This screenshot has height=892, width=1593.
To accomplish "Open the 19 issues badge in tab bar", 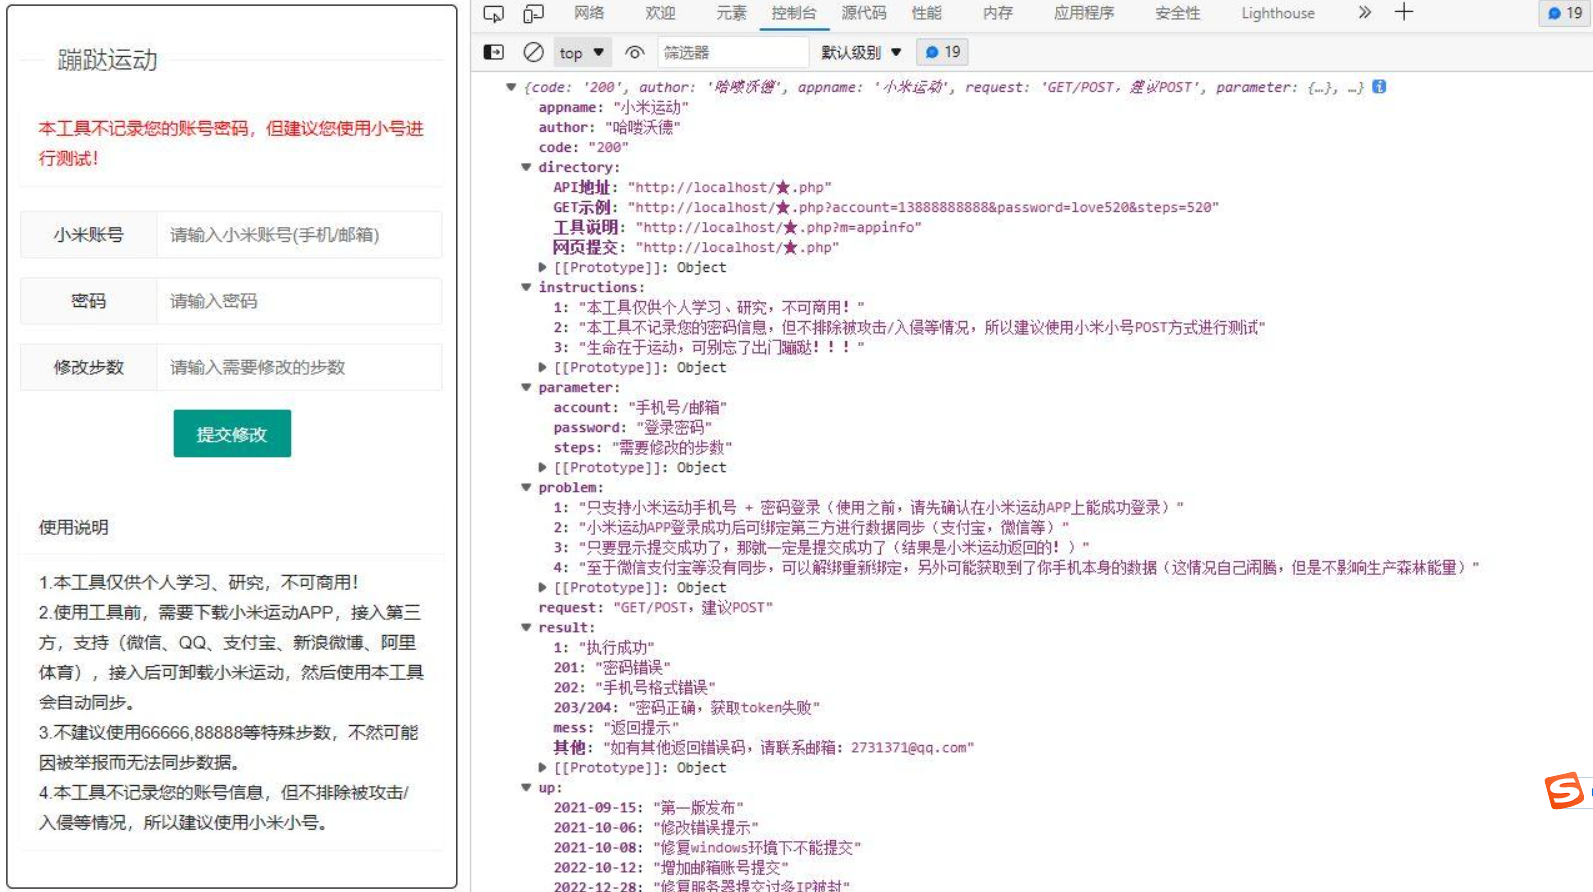I will [x=1565, y=13].
